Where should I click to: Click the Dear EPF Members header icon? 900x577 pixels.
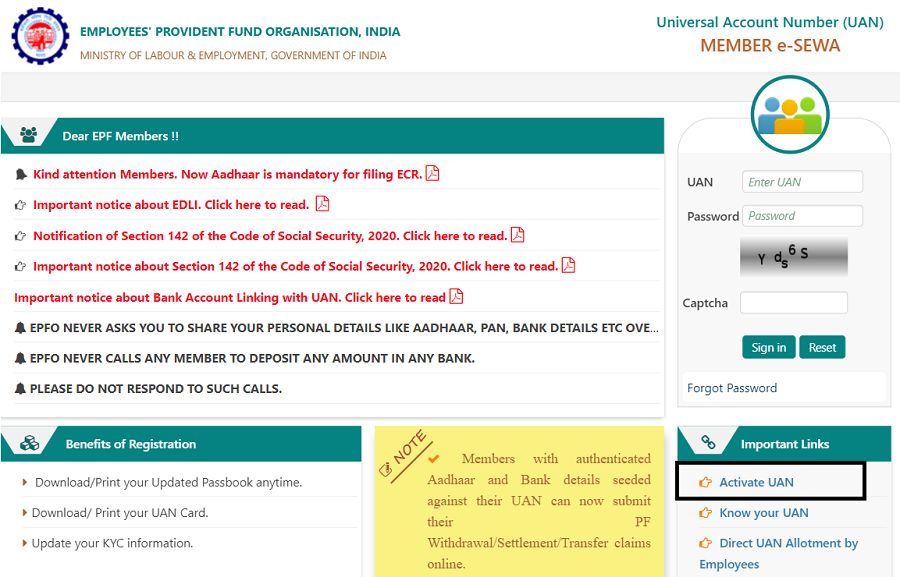[x=27, y=135]
